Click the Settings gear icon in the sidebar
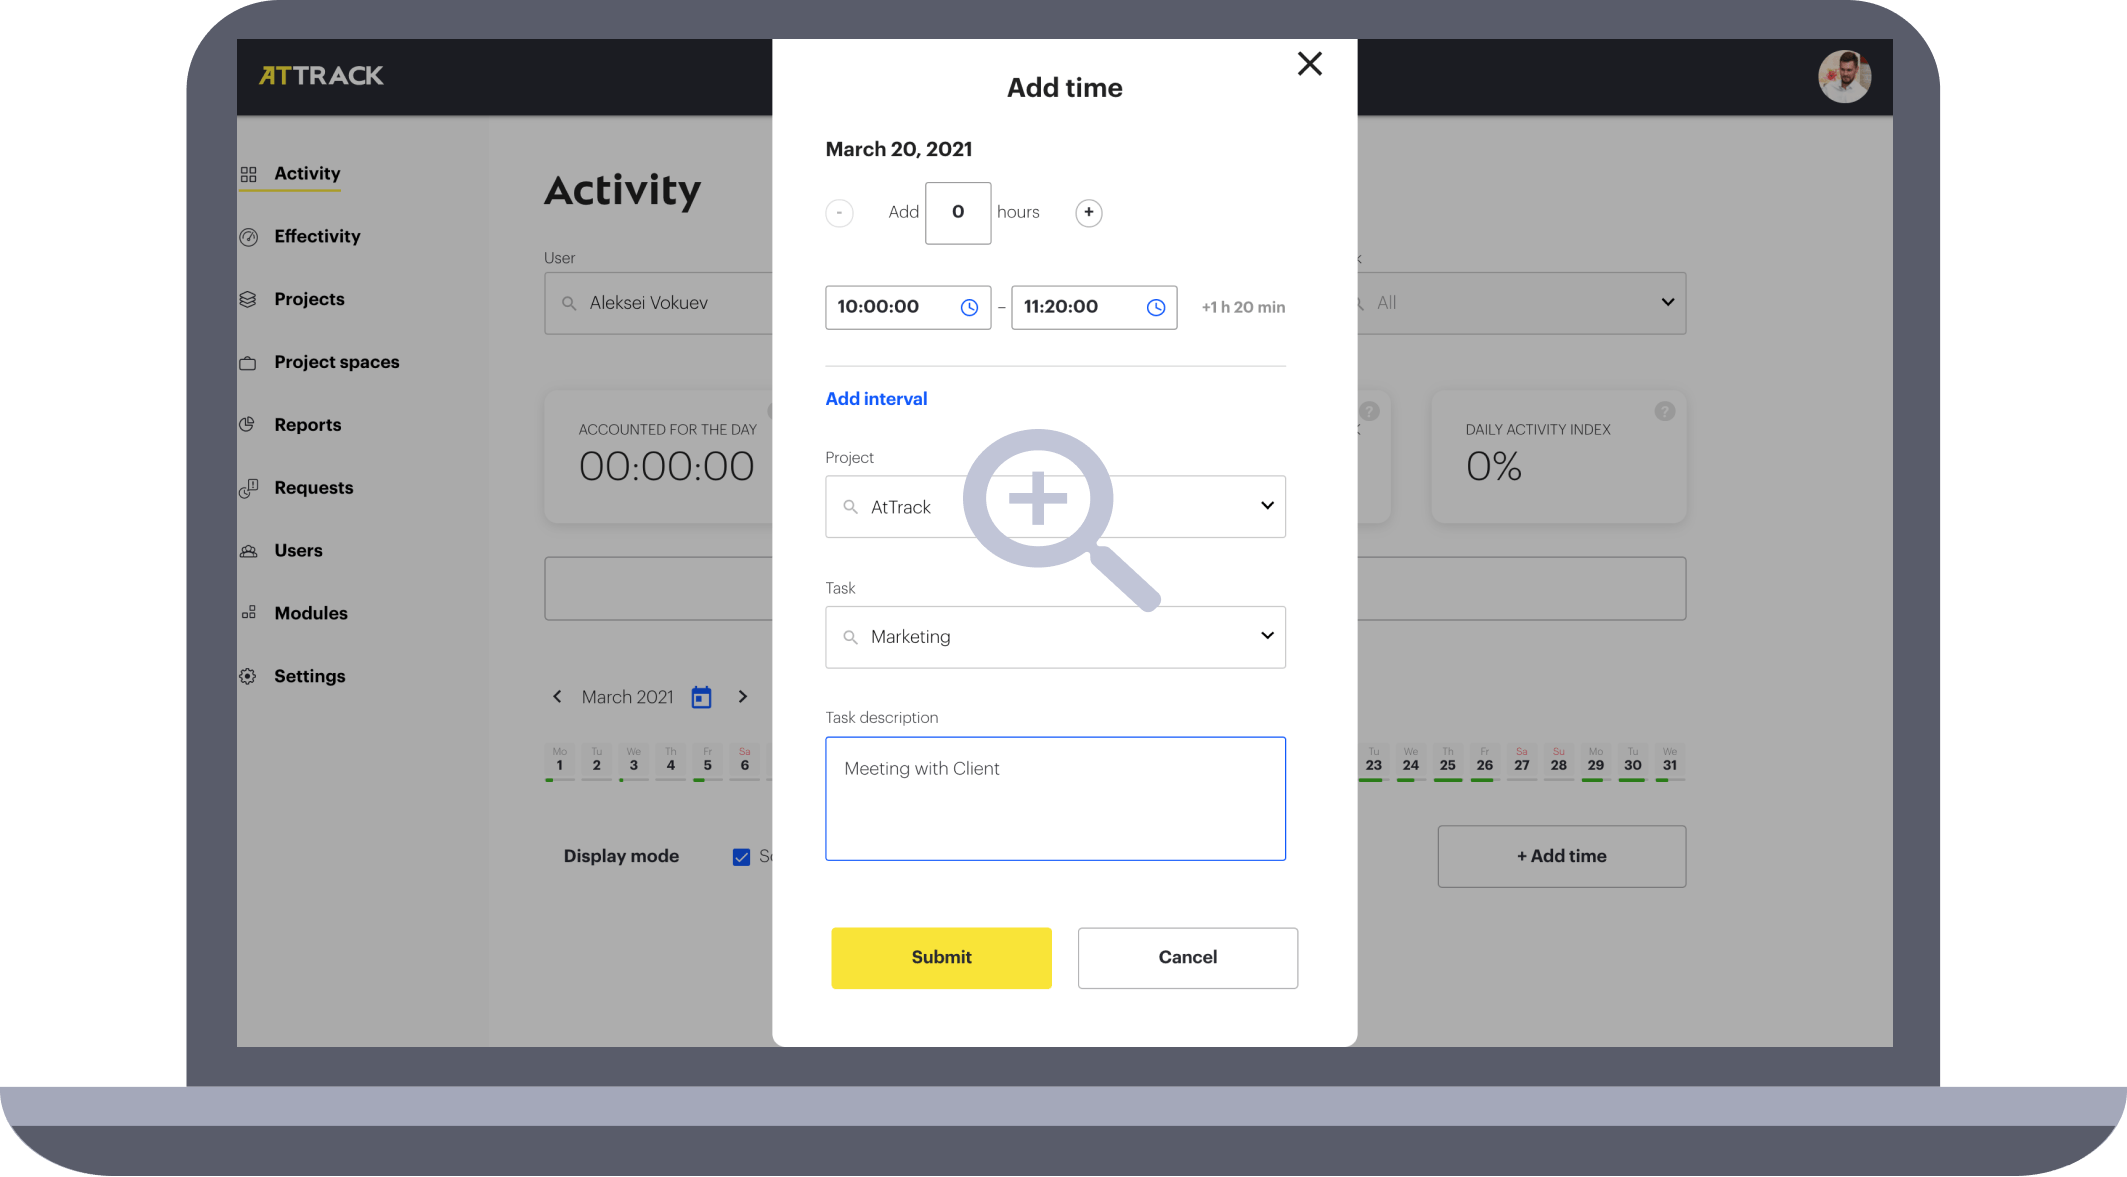Viewport: 2127px width, 1177px height. click(248, 677)
